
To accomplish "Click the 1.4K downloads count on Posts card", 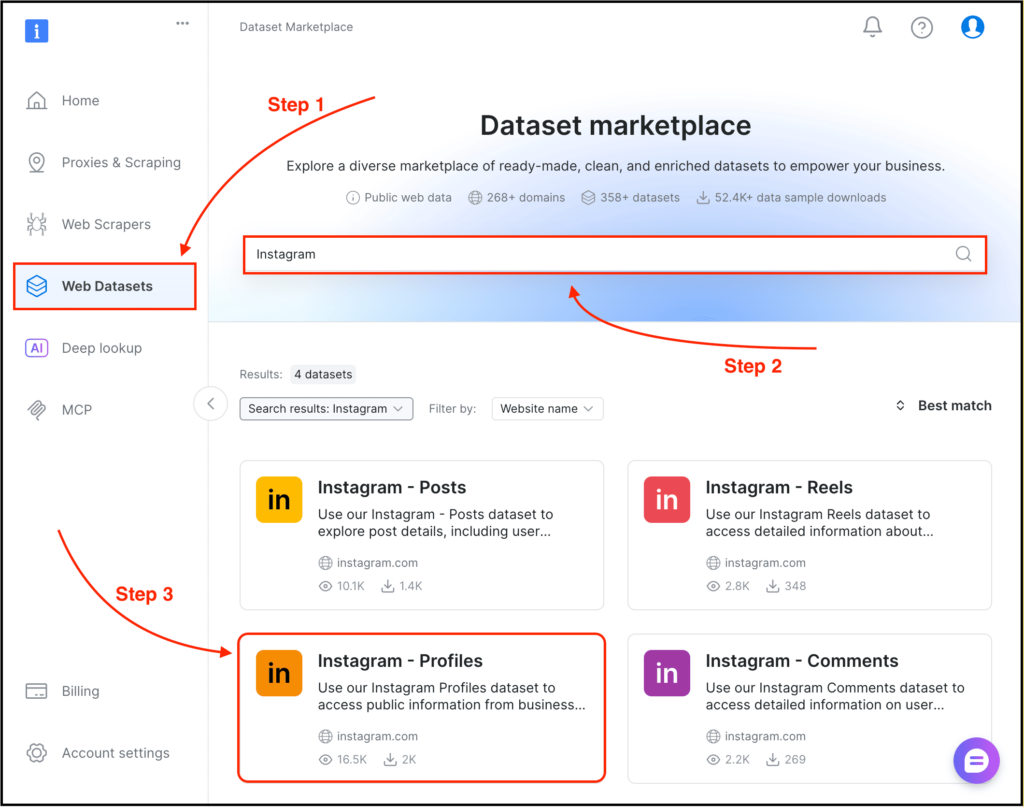I will point(411,586).
